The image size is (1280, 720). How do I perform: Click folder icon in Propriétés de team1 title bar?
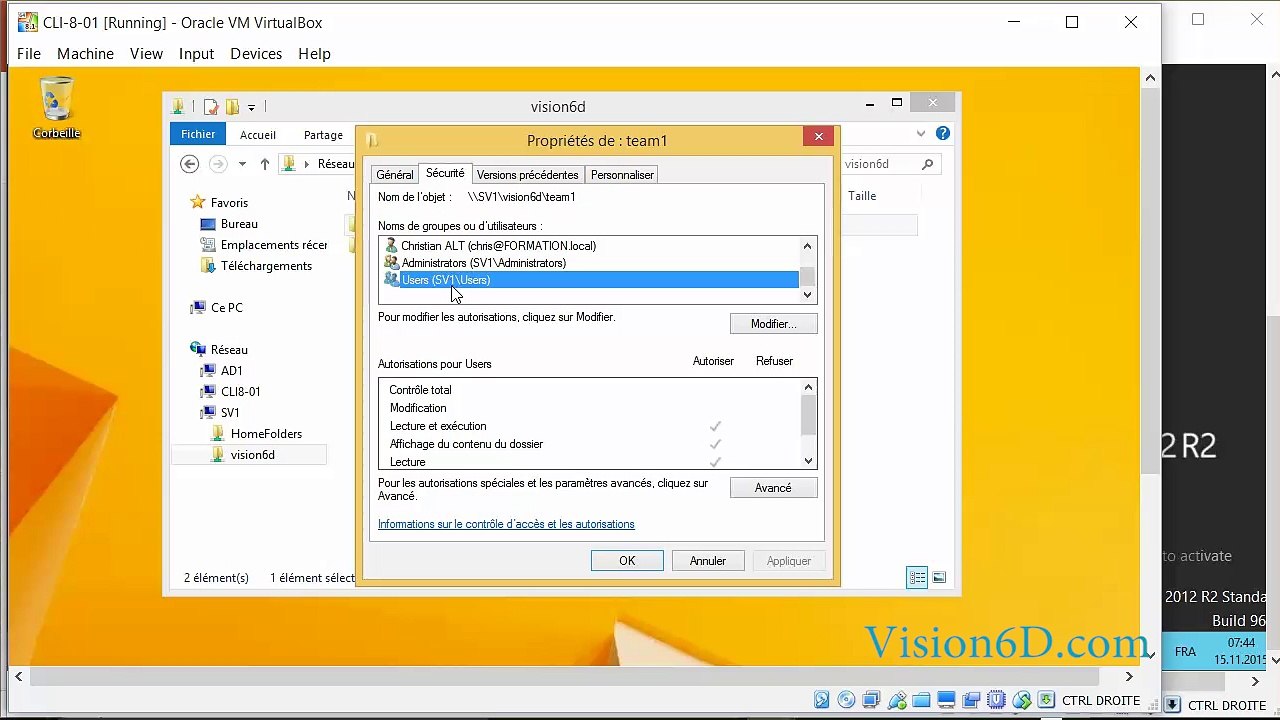tap(373, 140)
